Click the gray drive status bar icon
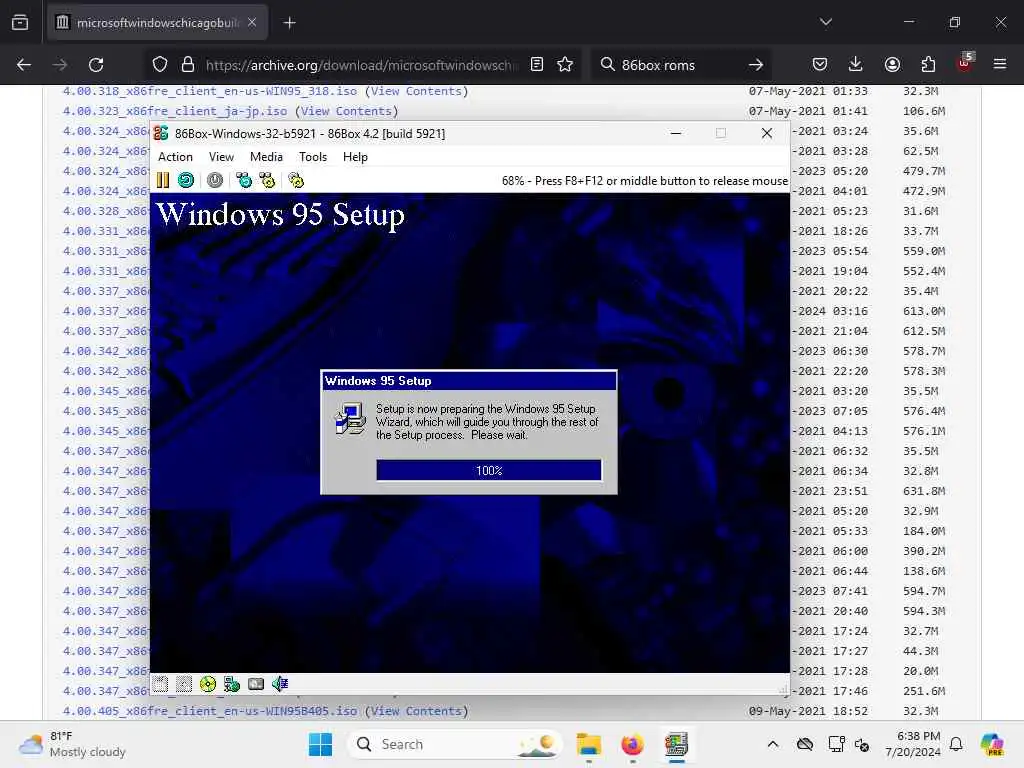The width and height of the screenshot is (1024, 768). (x=256, y=684)
